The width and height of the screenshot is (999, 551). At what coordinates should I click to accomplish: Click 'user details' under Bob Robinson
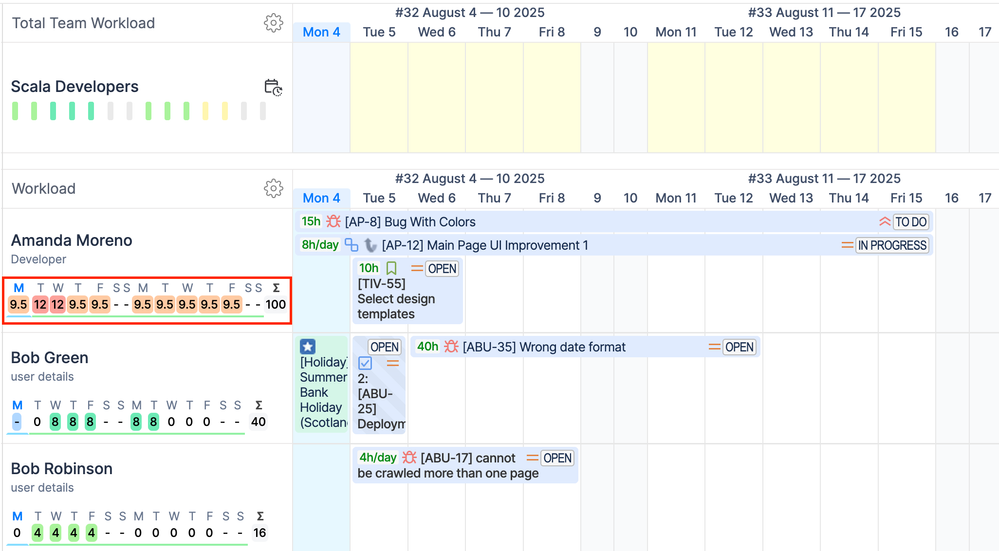click(x=42, y=487)
